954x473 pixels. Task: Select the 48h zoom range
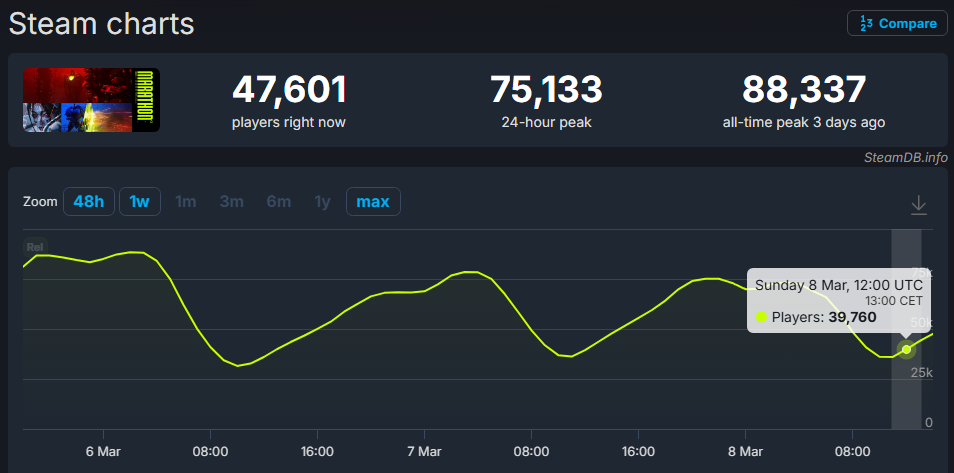[89, 201]
